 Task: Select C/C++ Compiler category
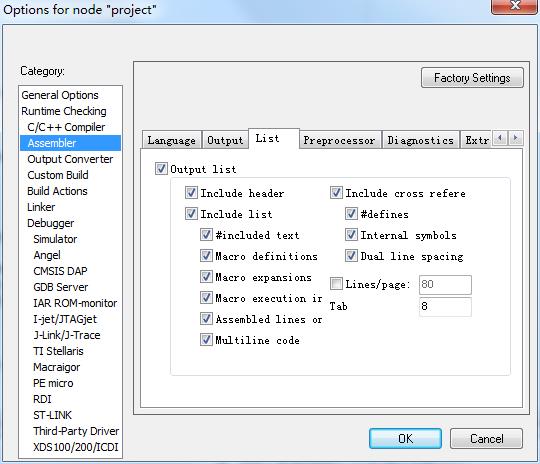(66, 127)
